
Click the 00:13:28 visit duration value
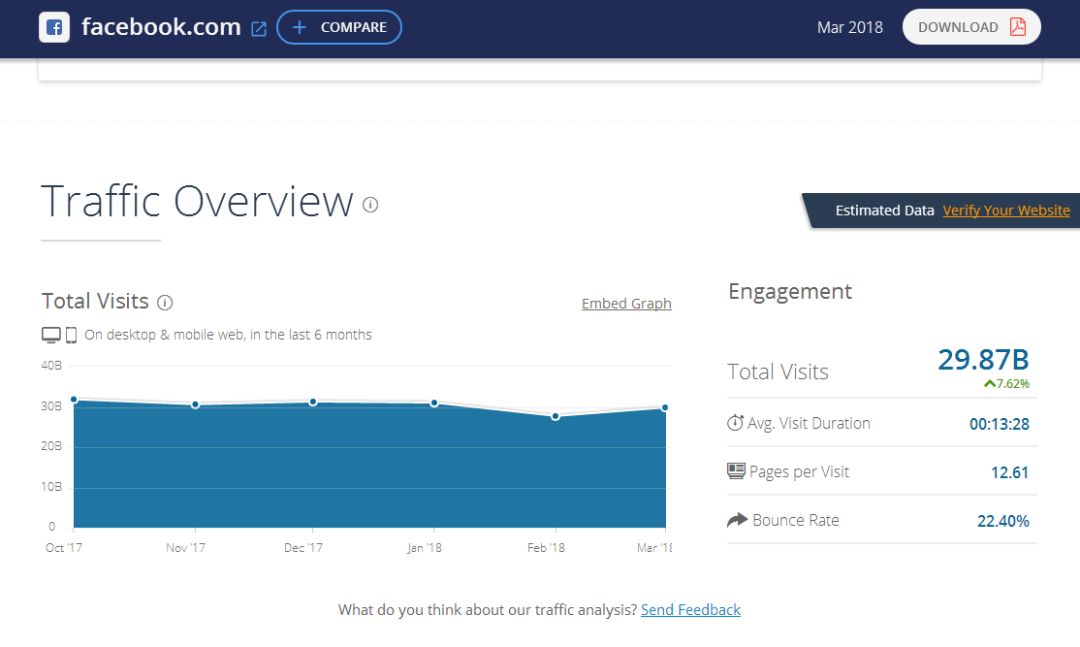click(999, 424)
